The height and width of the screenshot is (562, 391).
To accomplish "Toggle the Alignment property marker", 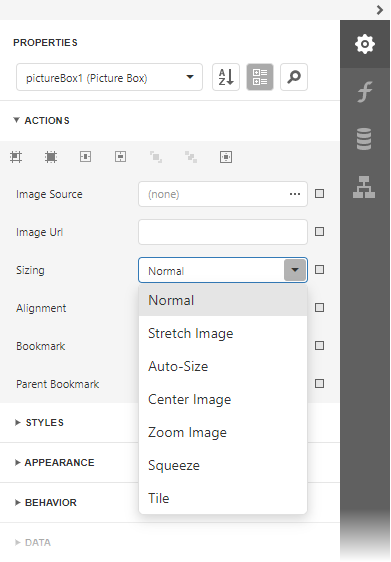I will 319,308.
